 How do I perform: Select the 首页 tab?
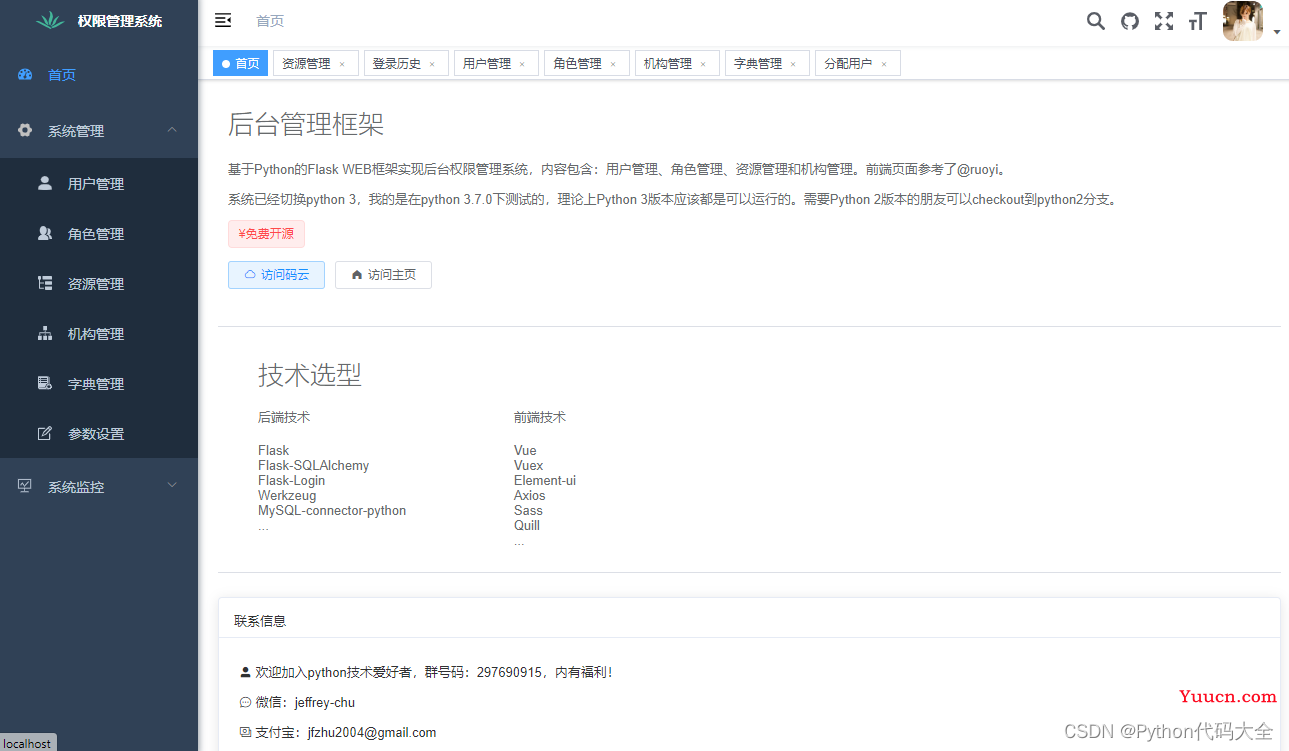(x=240, y=63)
